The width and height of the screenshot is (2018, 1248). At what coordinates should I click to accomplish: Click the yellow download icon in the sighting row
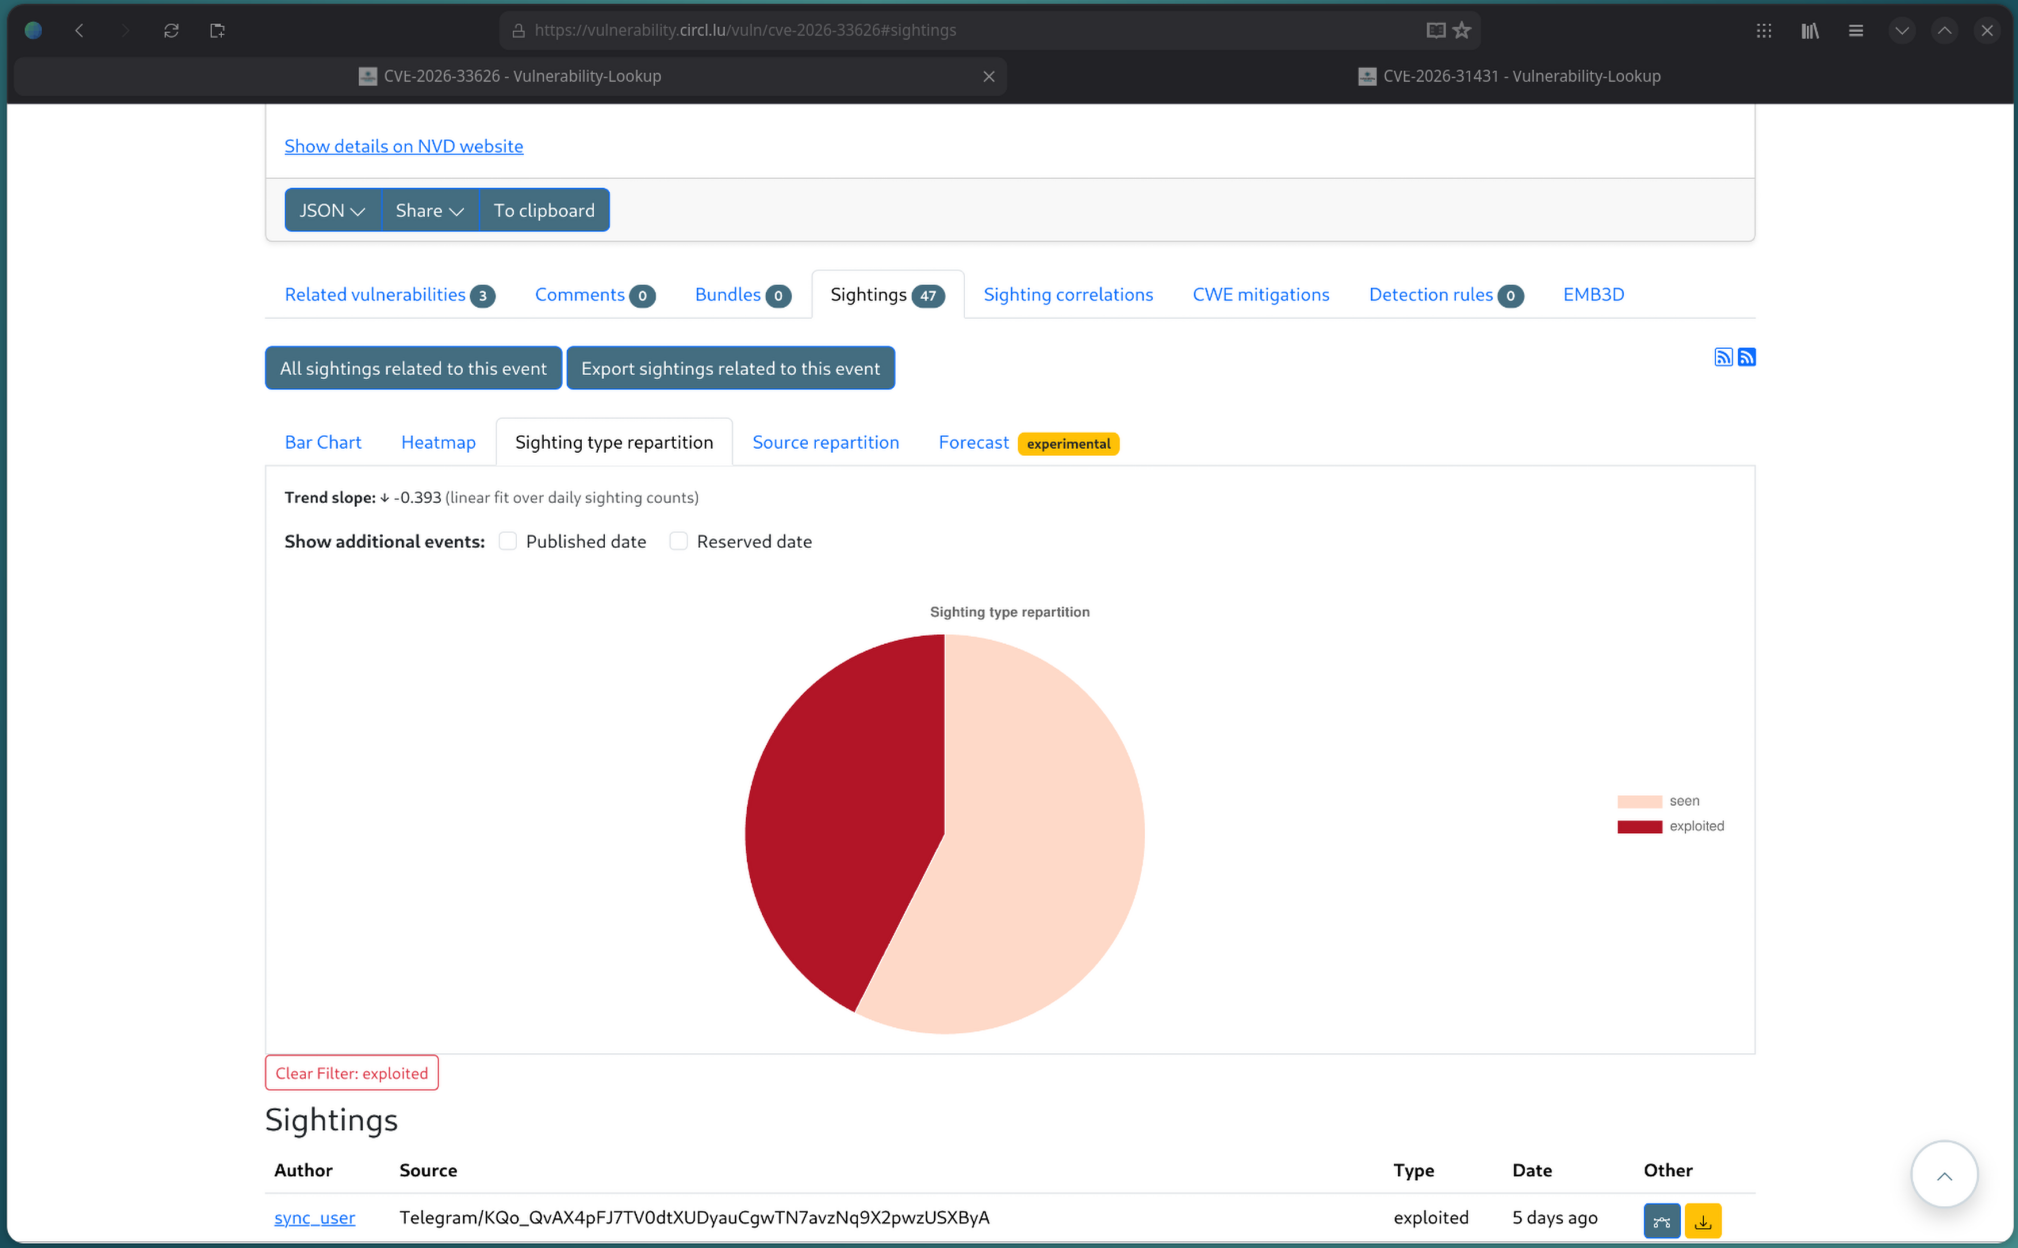click(x=1702, y=1220)
